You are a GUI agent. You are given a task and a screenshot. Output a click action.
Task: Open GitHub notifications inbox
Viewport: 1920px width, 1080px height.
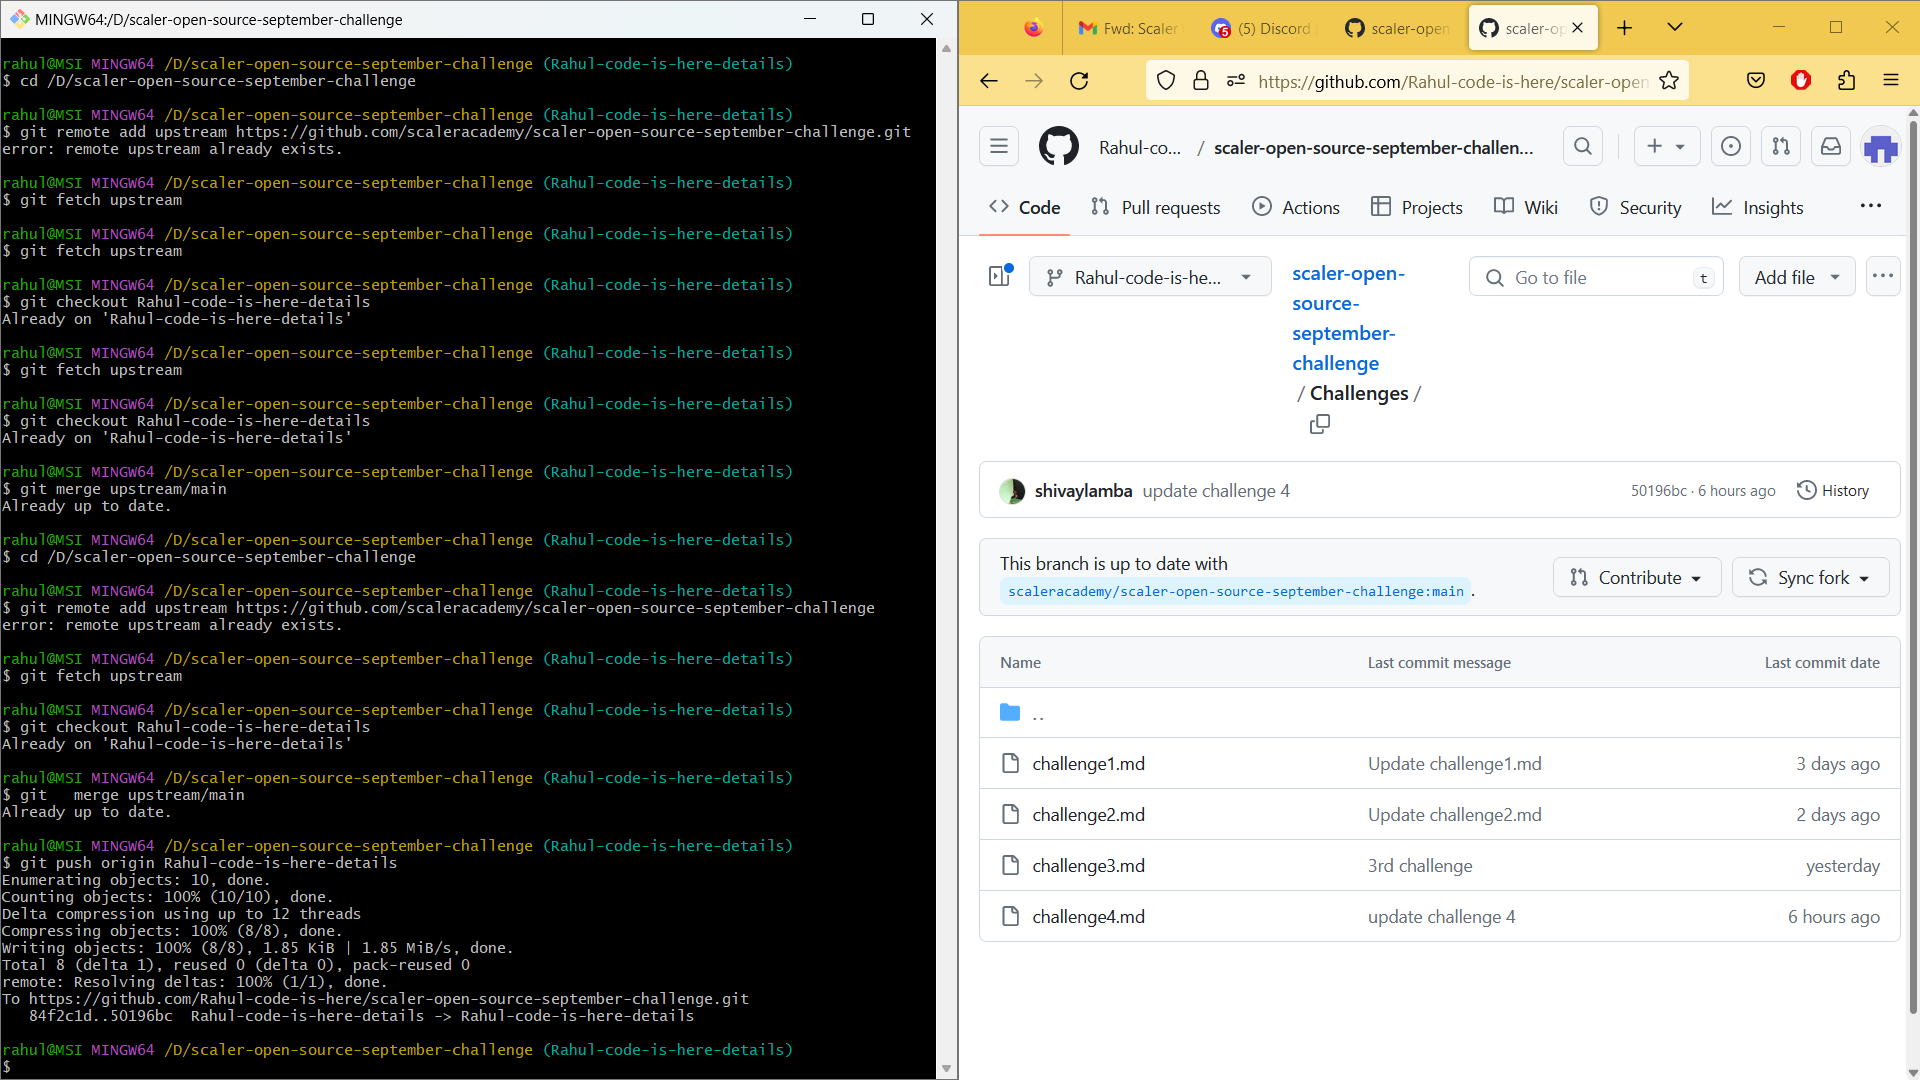(x=1830, y=146)
